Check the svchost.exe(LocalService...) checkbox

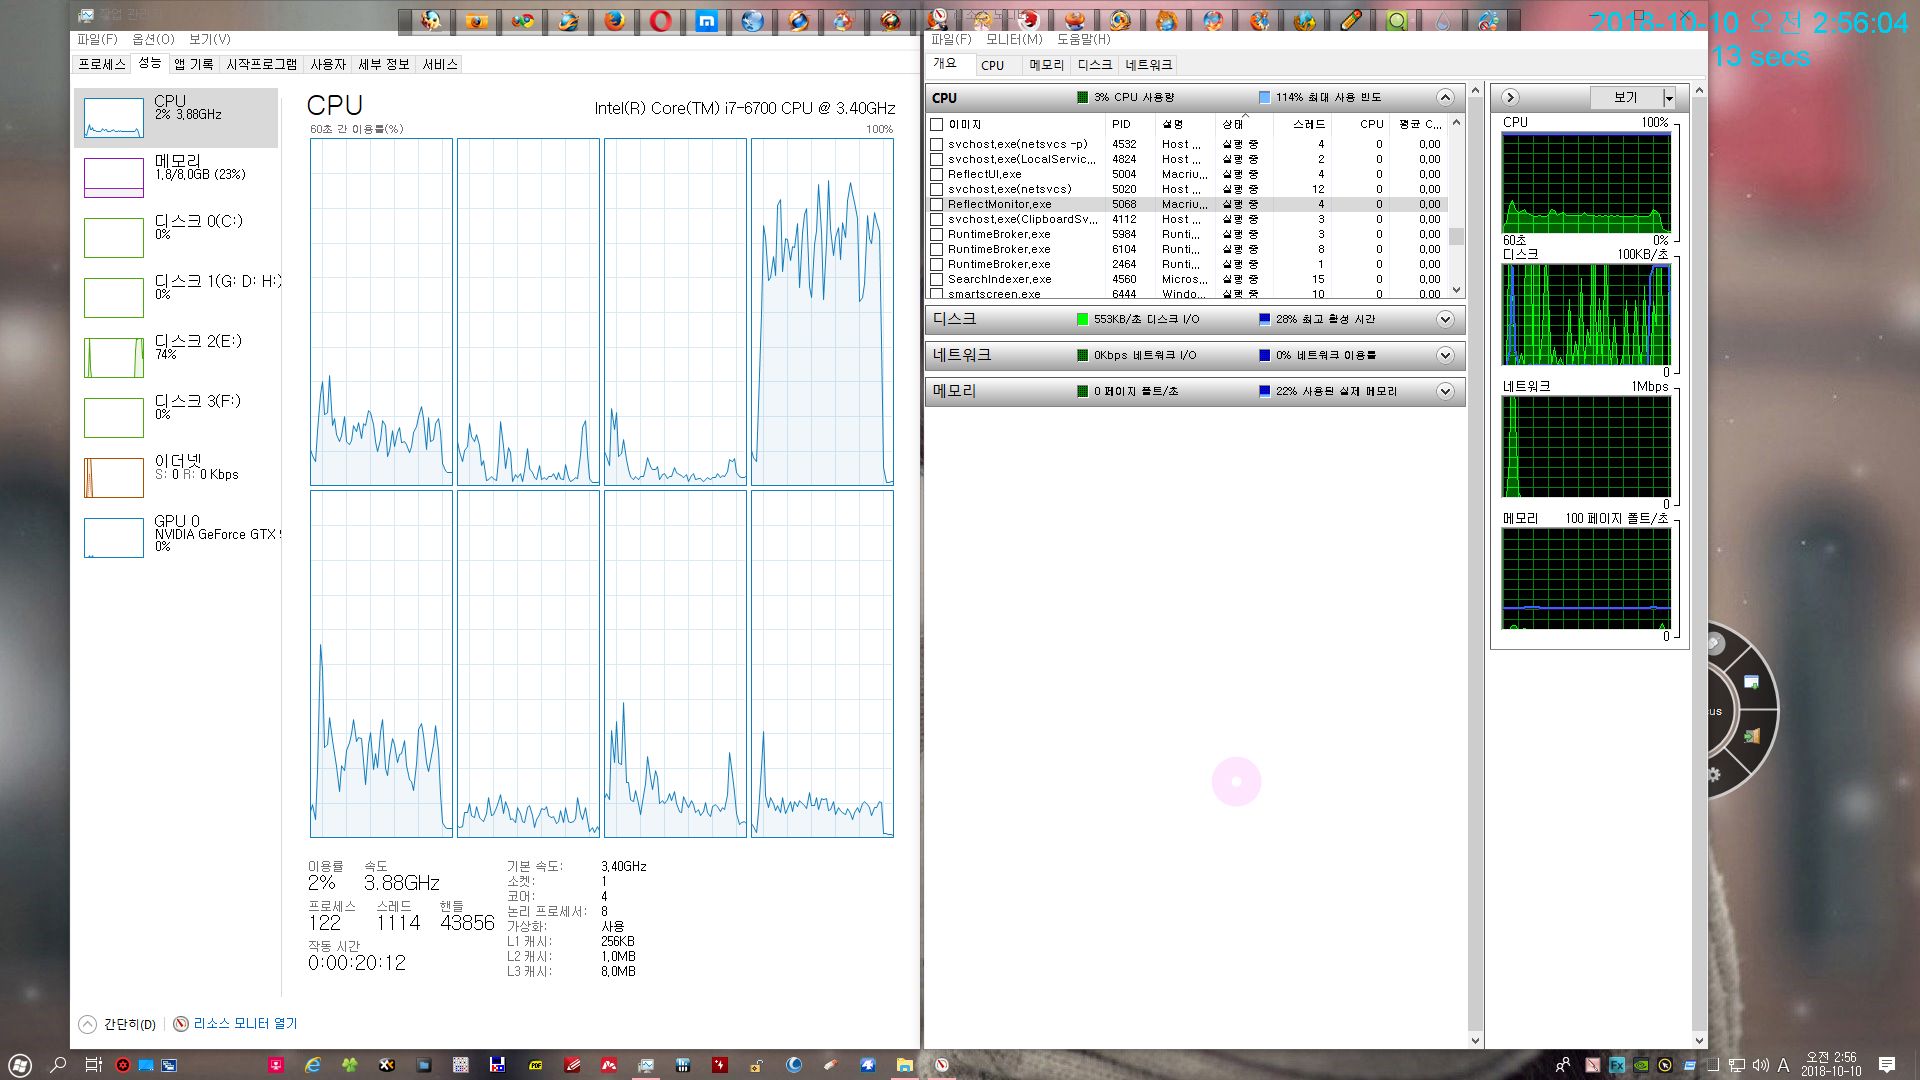click(x=937, y=159)
